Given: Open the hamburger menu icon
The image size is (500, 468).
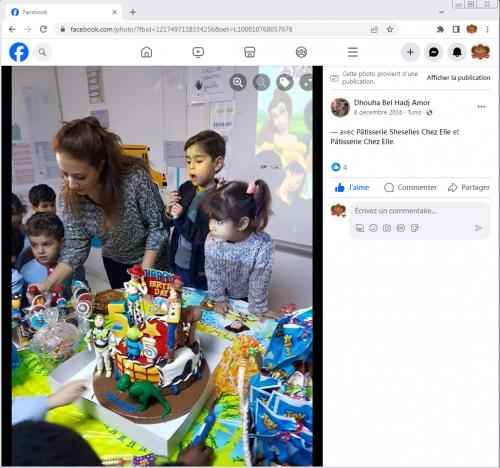Looking at the screenshot, I should pos(353,52).
